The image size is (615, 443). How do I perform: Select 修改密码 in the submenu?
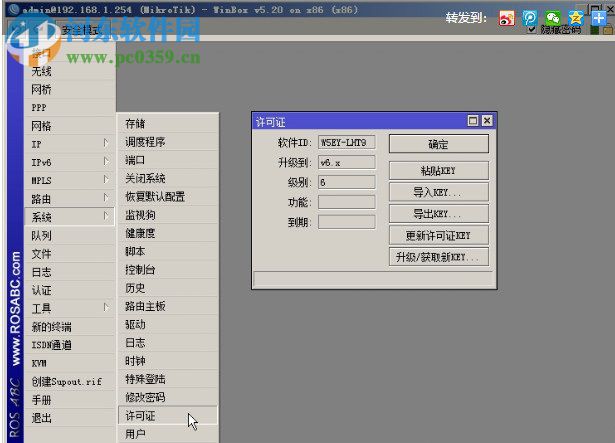click(x=167, y=397)
